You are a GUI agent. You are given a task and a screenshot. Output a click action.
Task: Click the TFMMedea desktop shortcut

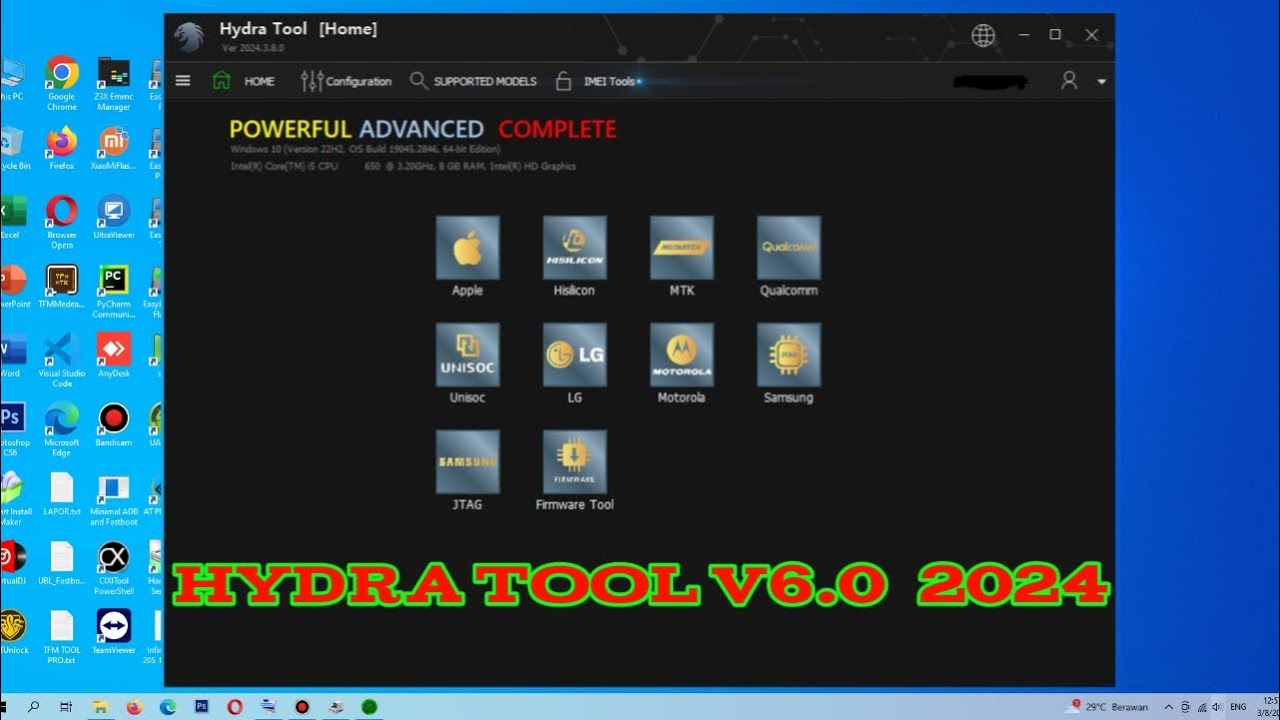coord(62,286)
